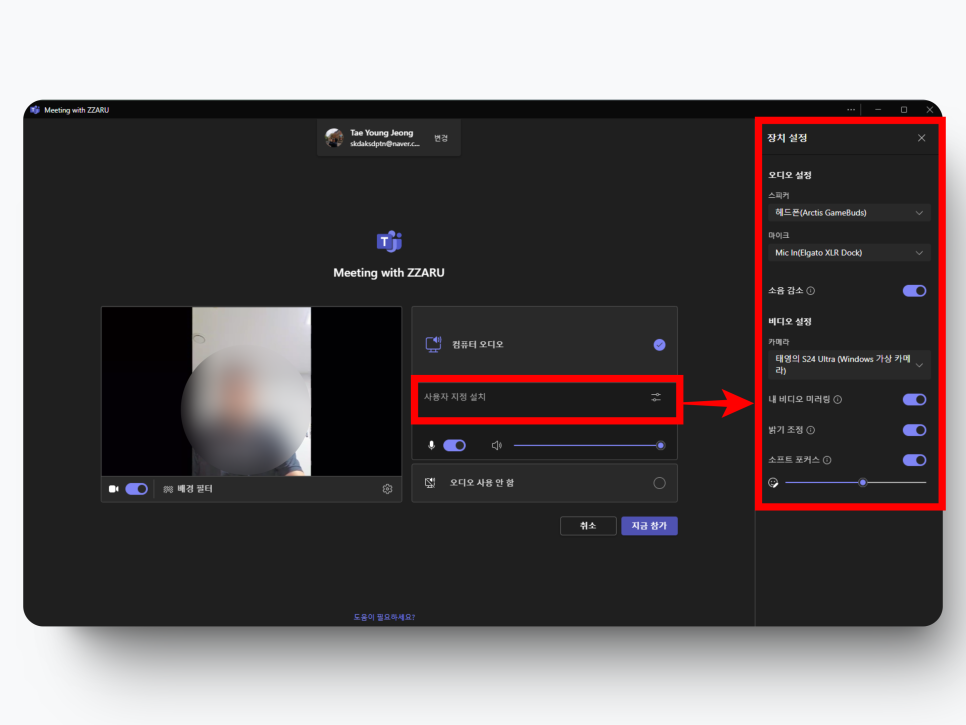Click the 취소 cancel button

pyautogui.click(x=588, y=525)
